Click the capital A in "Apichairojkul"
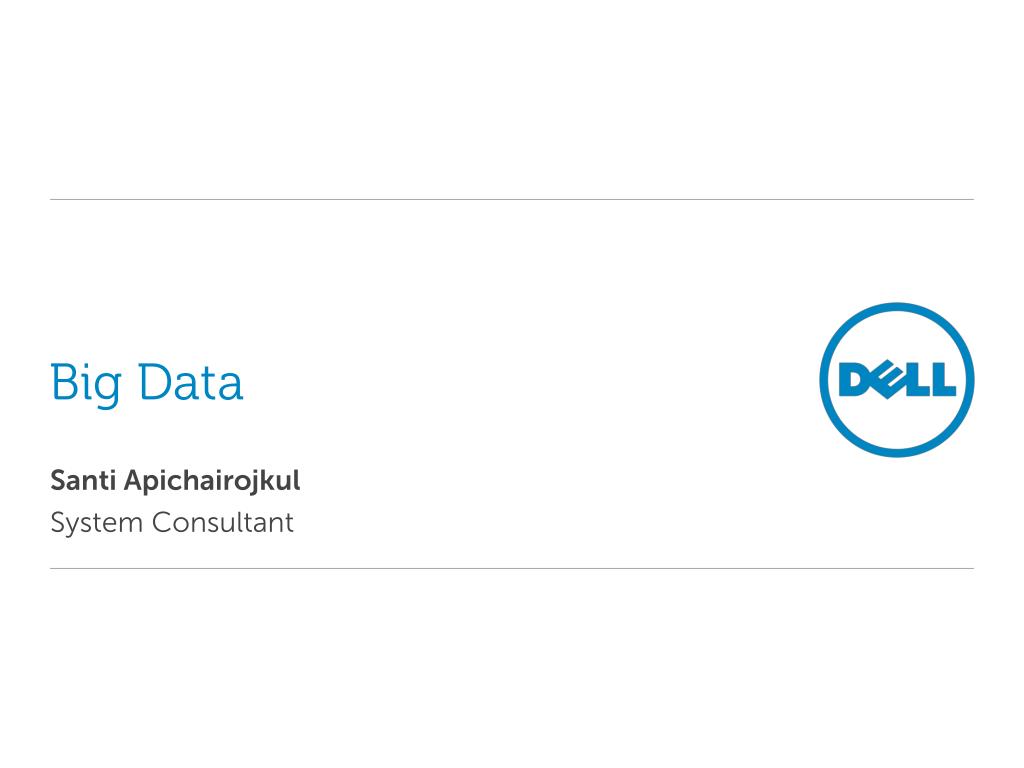Image resolution: width=1024 pixels, height=768 pixels. click(132, 481)
